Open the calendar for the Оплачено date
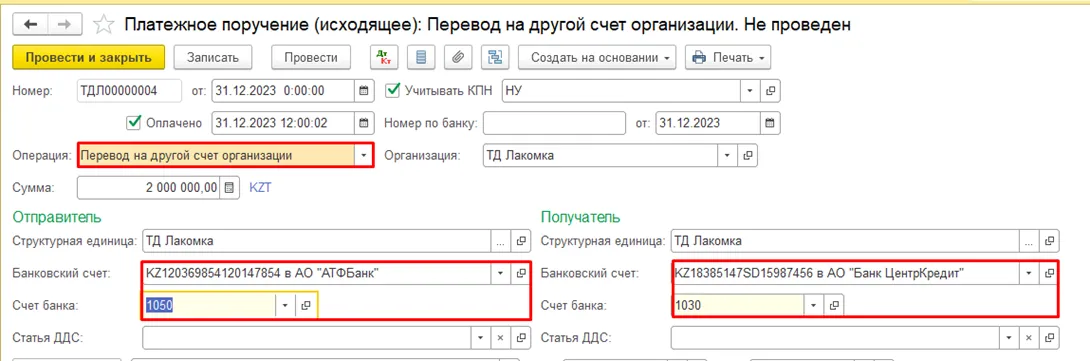 [364, 123]
